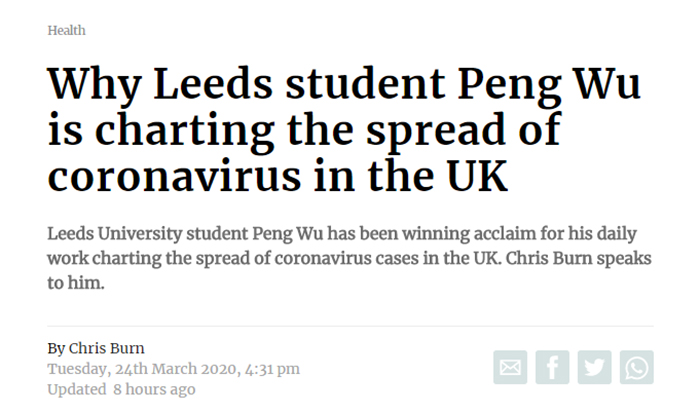Share this story on Facebook
This screenshot has width=700, height=420.
click(x=552, y=367)
